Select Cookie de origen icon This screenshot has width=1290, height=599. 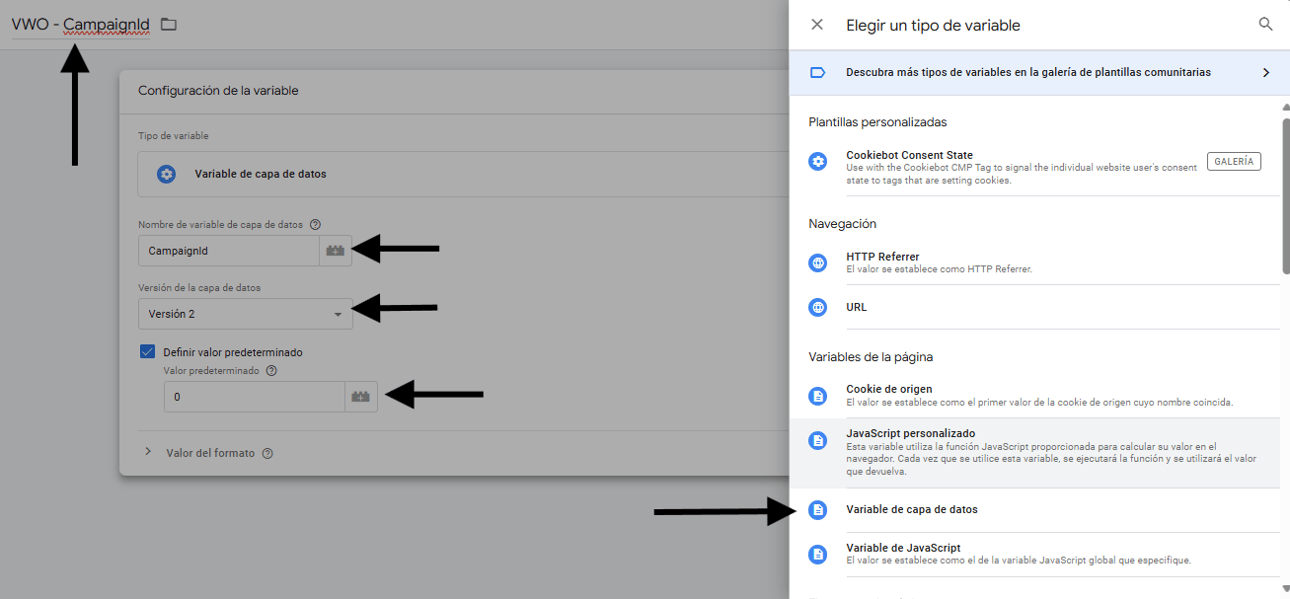point(818,396)
